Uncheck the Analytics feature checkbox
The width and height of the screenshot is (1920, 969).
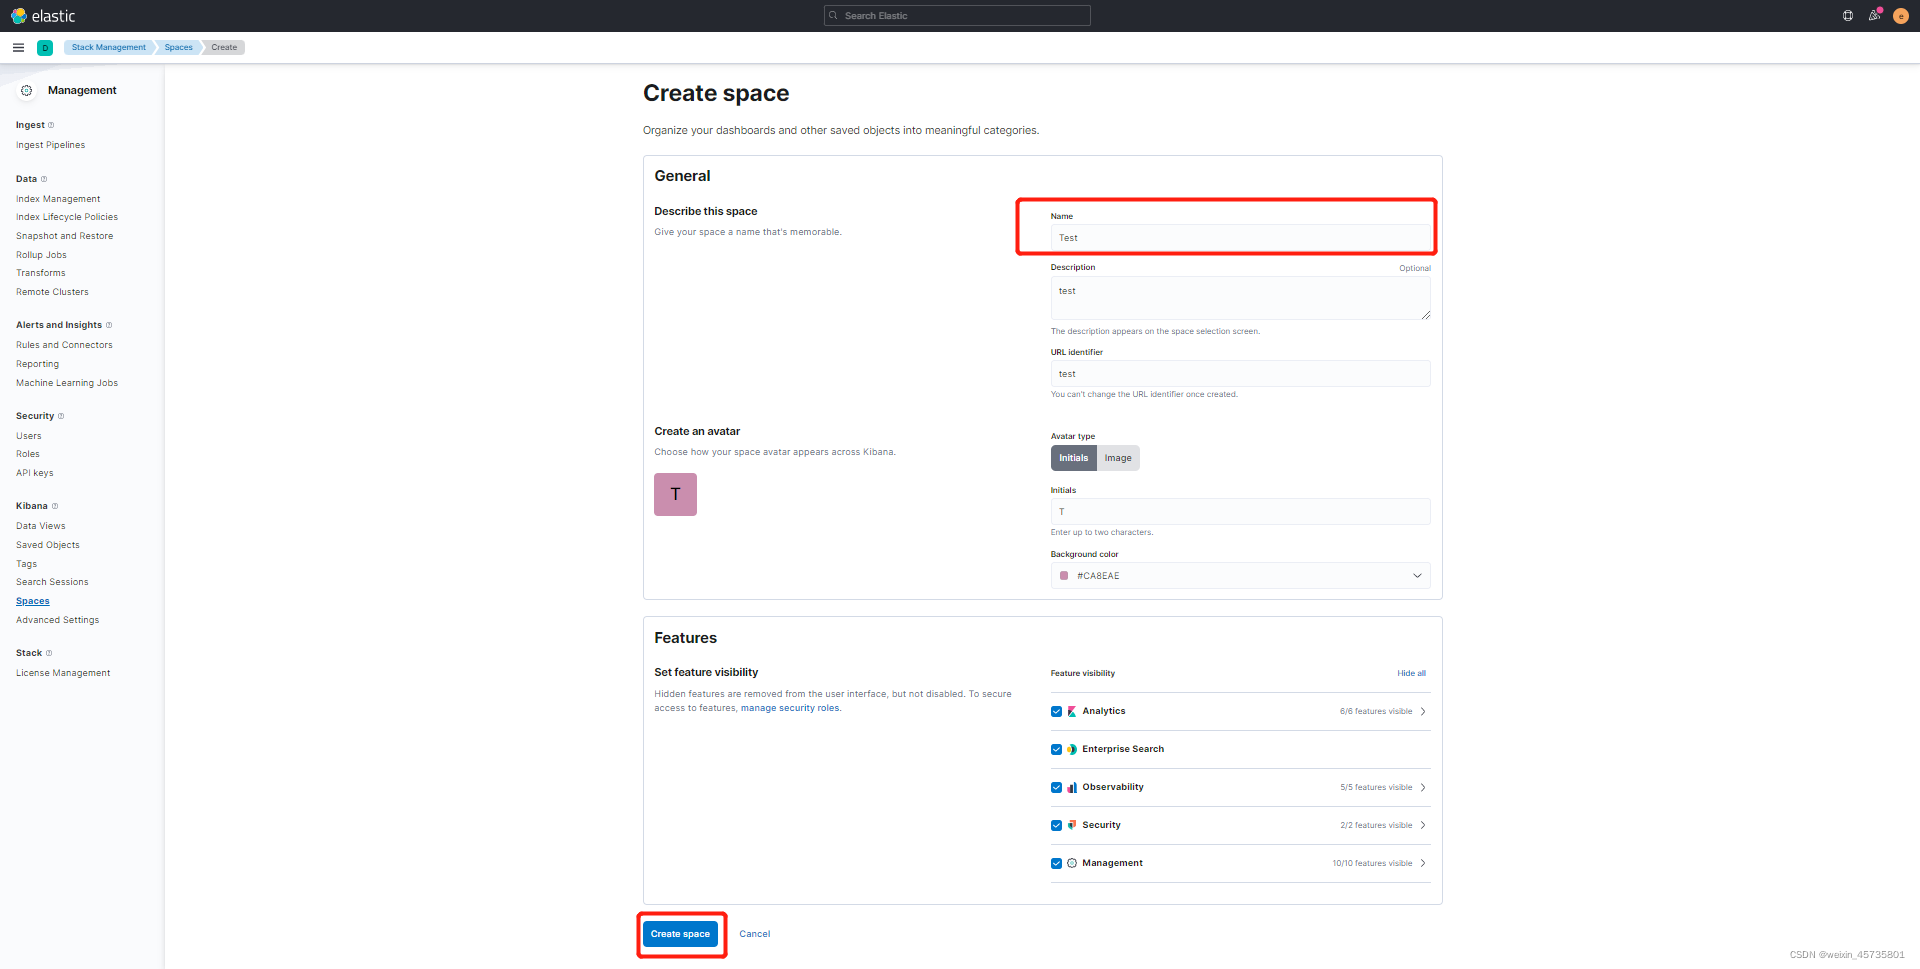tap(1056, 711)
